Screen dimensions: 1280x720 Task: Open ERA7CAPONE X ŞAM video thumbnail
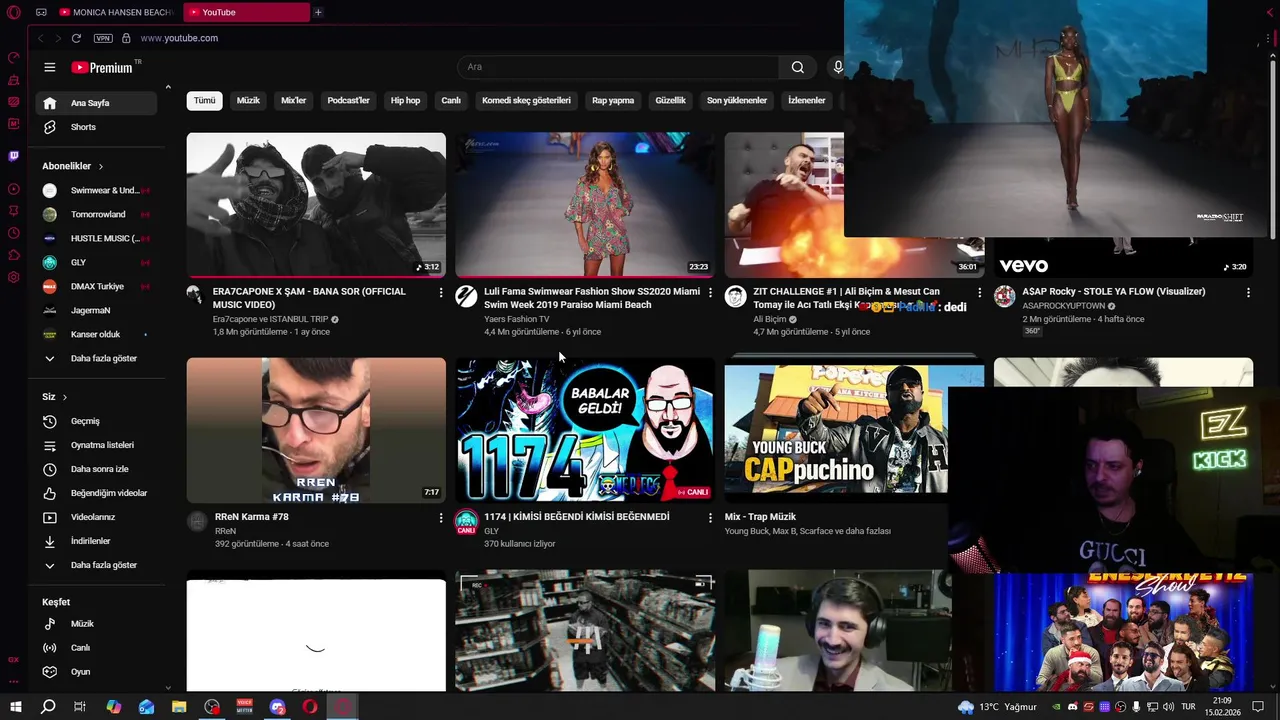point(316,205)
